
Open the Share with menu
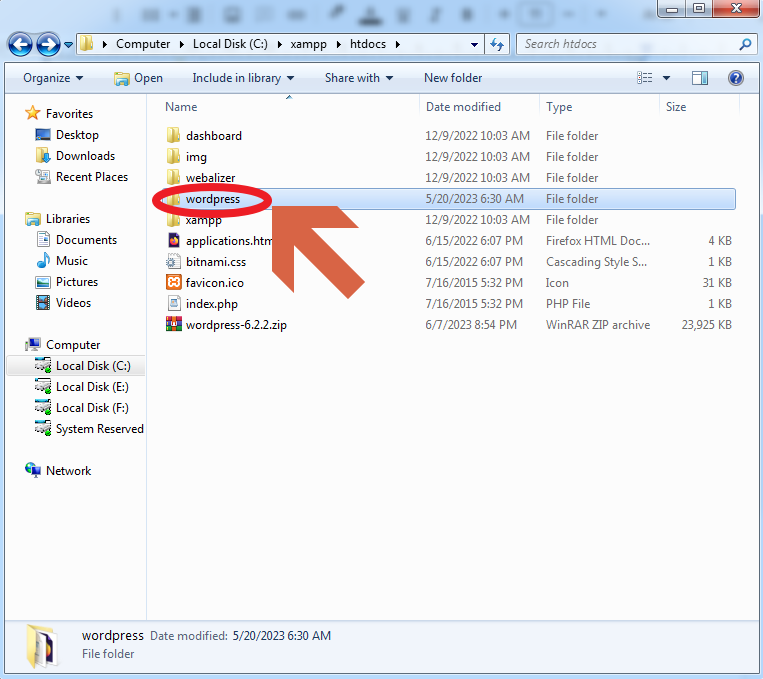click(359, 78)
